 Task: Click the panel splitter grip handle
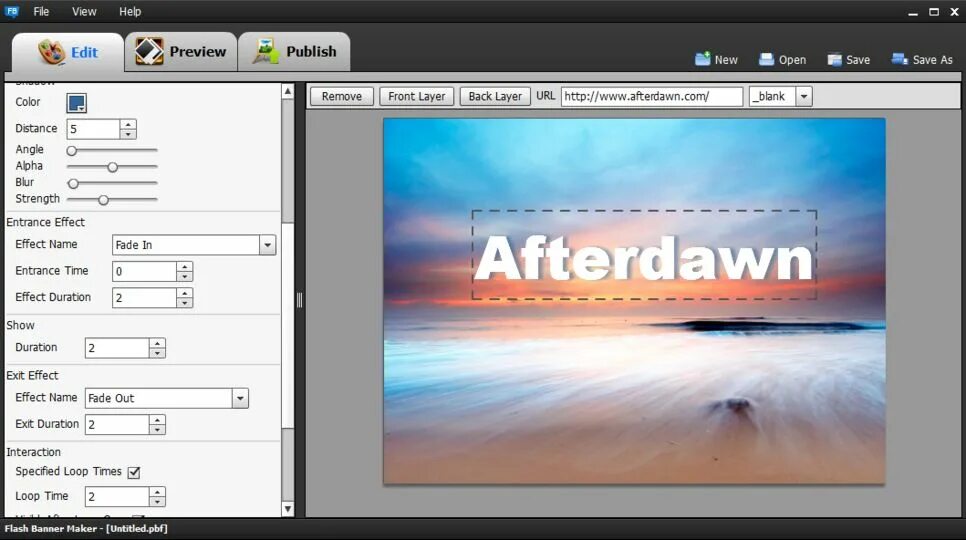(299, 300)
